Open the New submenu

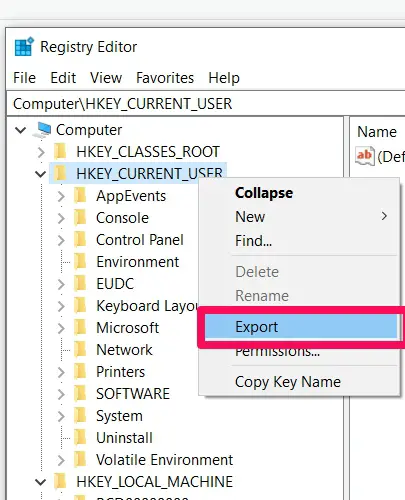299,217
